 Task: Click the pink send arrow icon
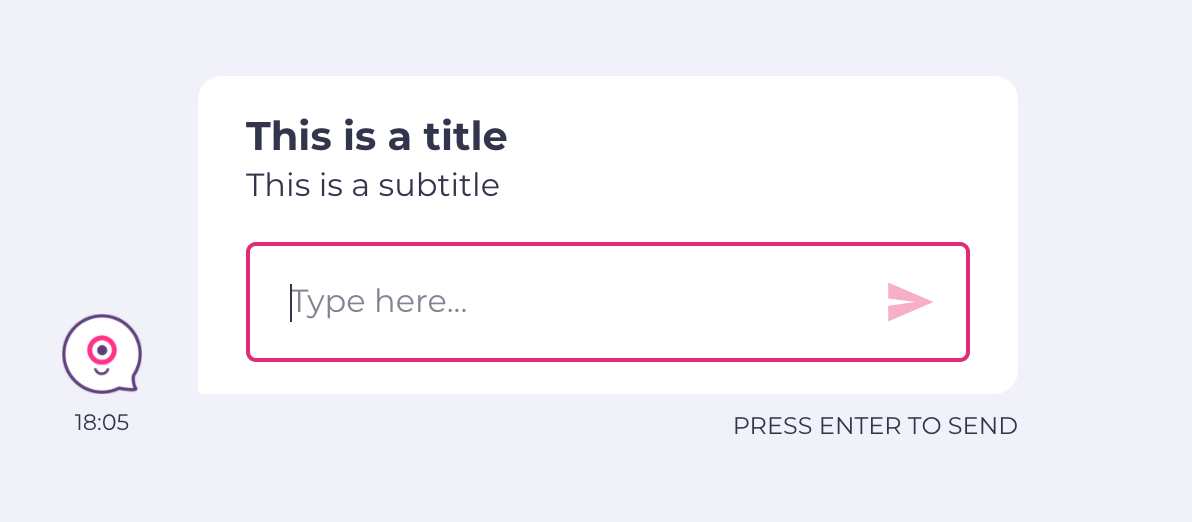tap(910, 302)
